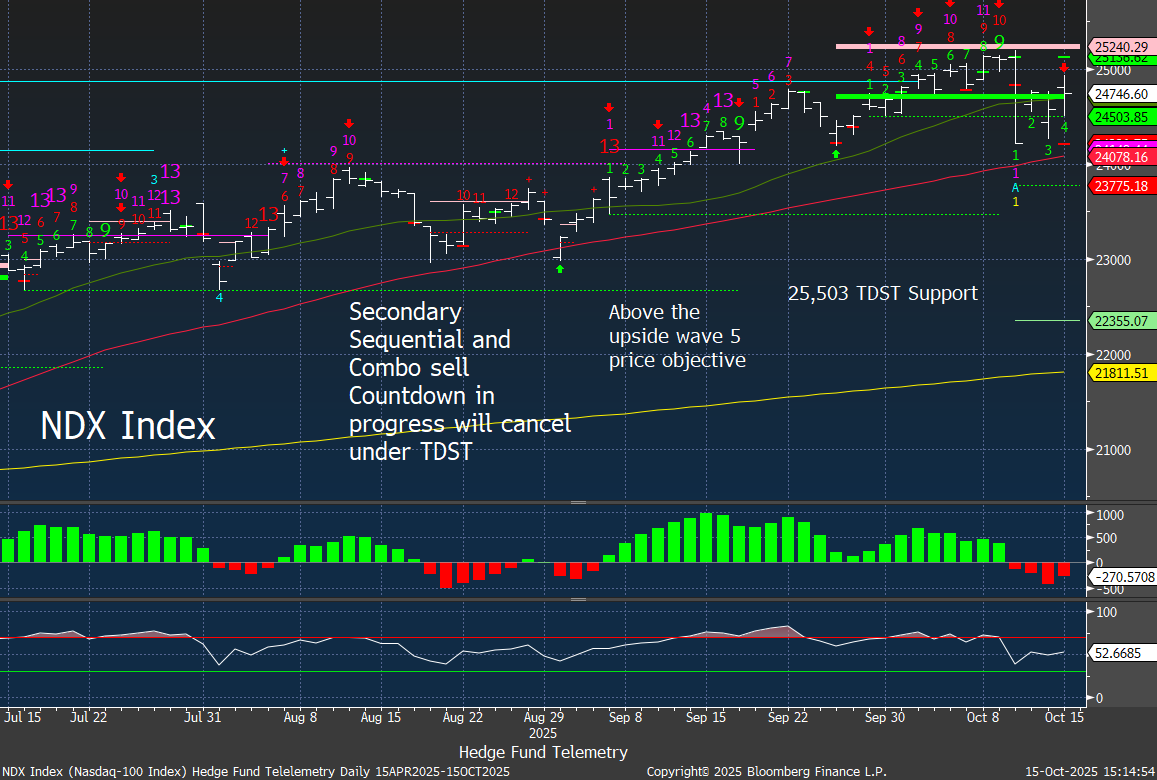Click the 22355.07 green price label
Viewport: 1157px width, 780px height.
tap(1119, 321)
